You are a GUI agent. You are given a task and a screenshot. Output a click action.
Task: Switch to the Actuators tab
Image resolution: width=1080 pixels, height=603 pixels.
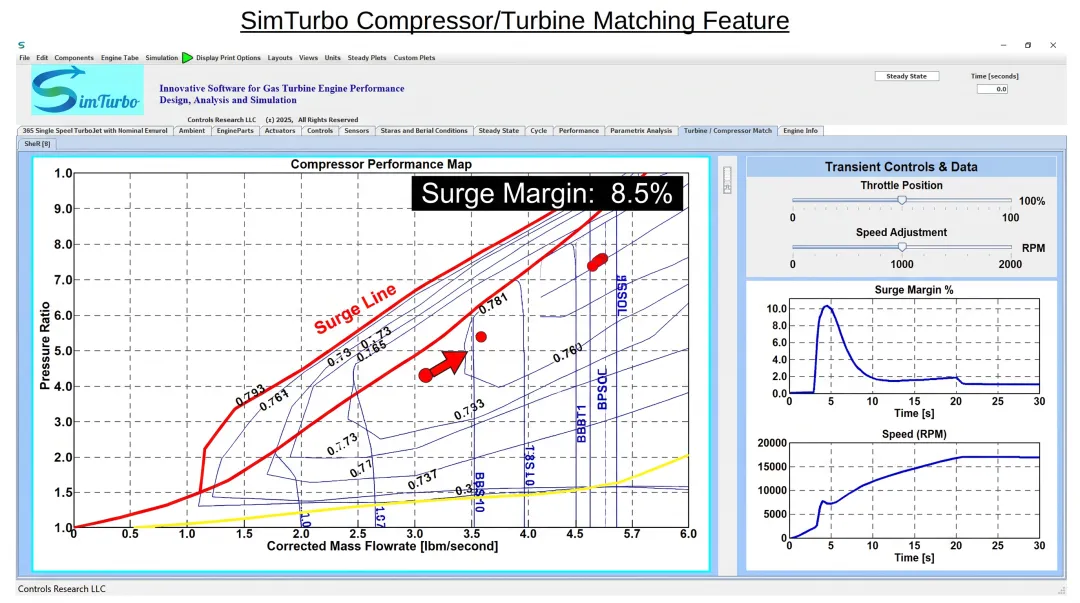280,131
